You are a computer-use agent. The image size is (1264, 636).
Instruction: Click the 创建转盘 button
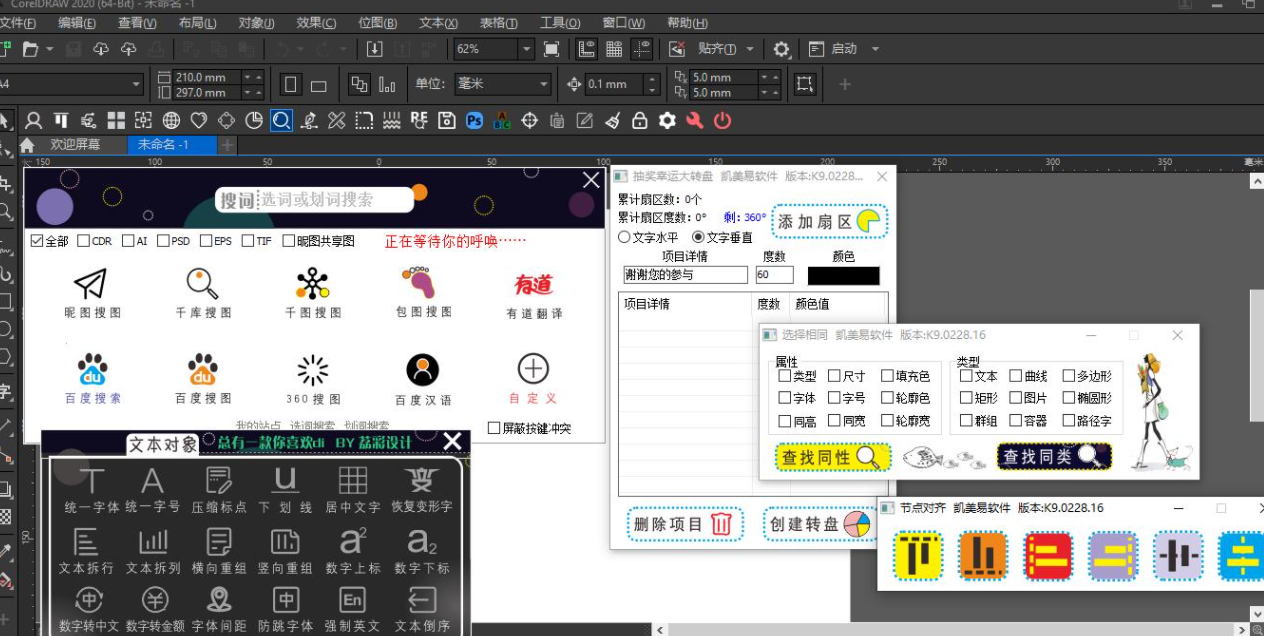pos(820,524)
